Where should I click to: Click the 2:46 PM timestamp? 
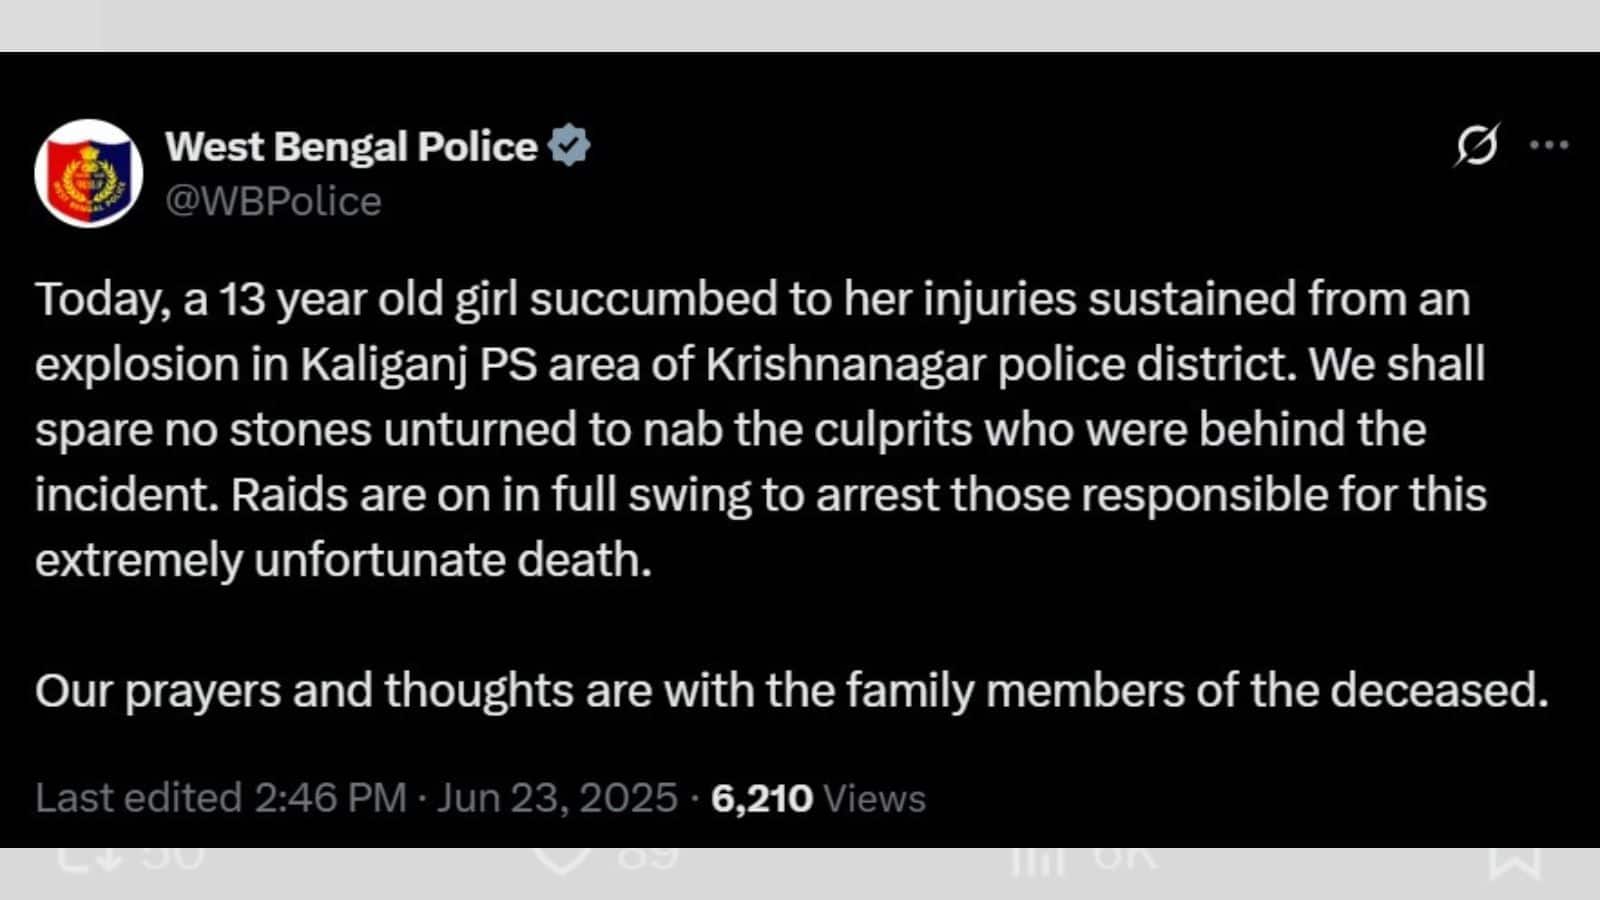[330, 798]
